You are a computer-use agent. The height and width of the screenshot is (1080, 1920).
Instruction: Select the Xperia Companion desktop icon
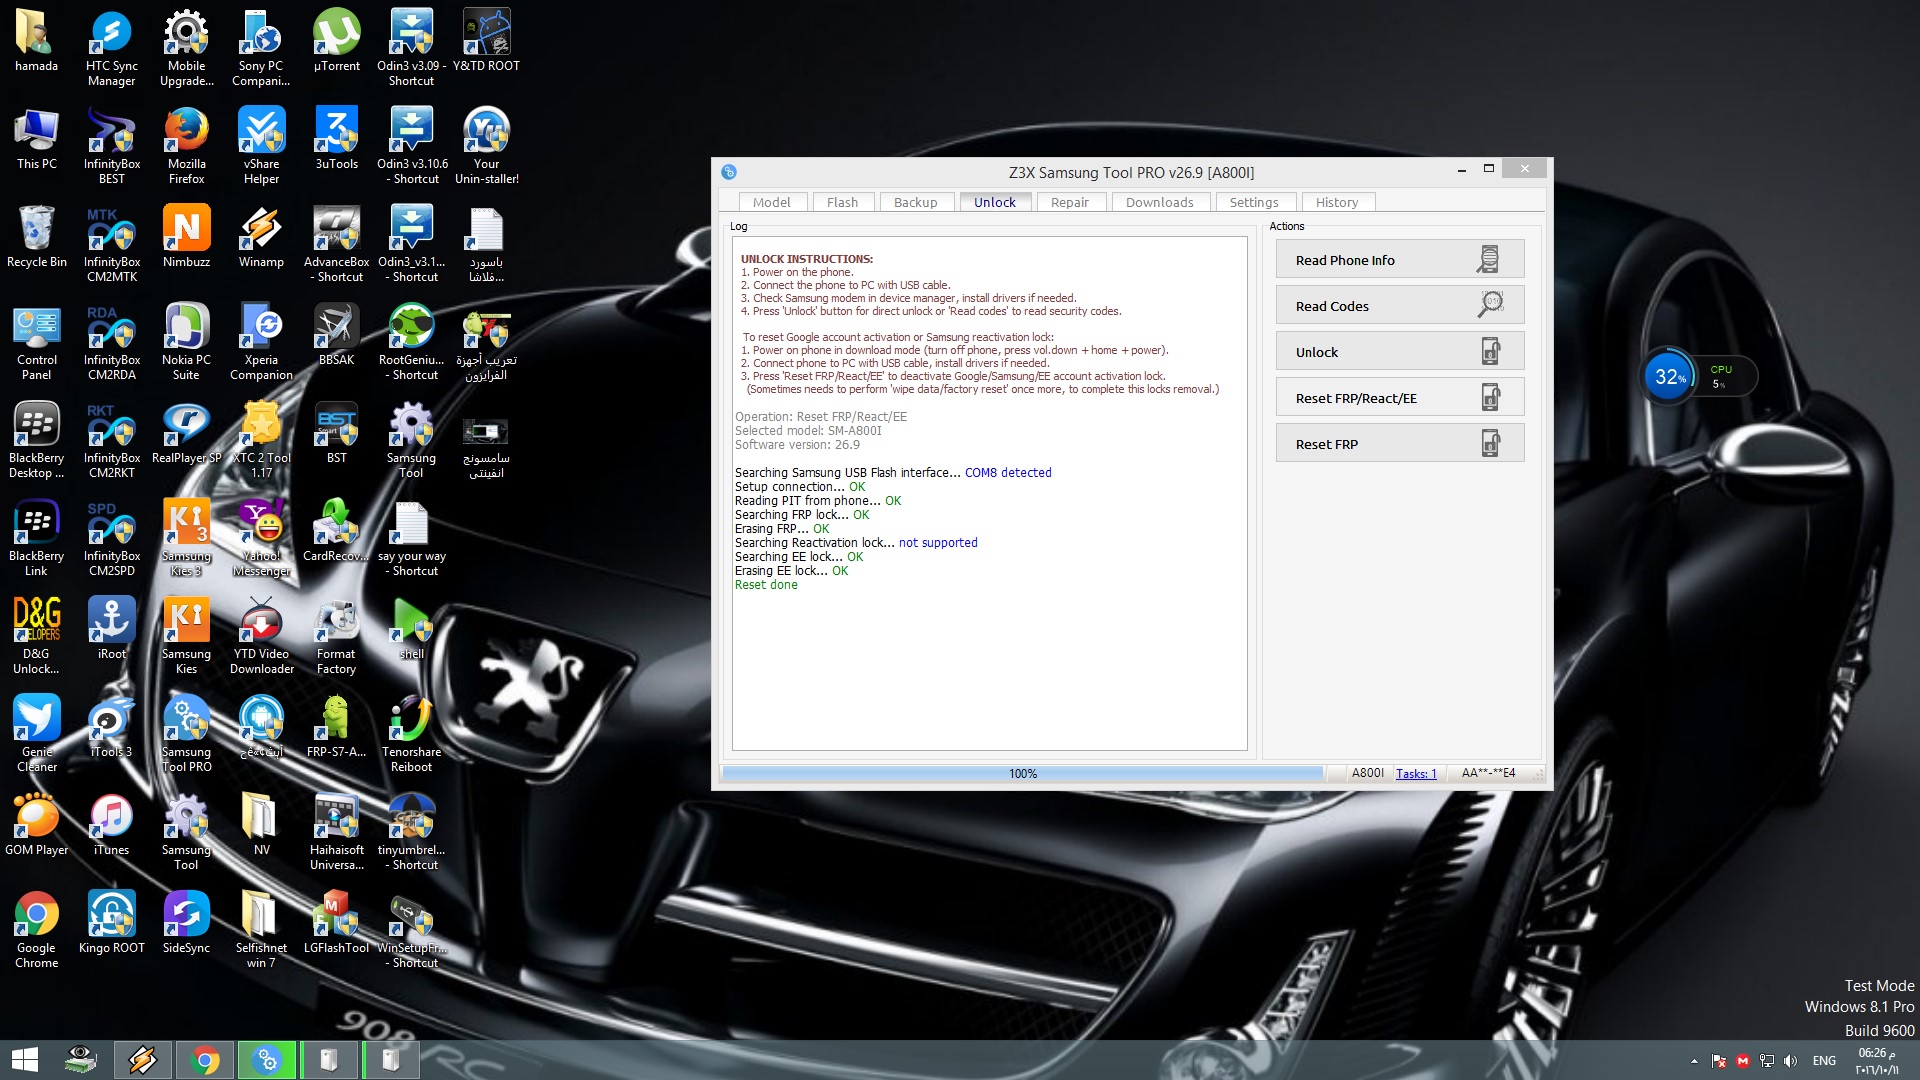click(x=261, y=343)
